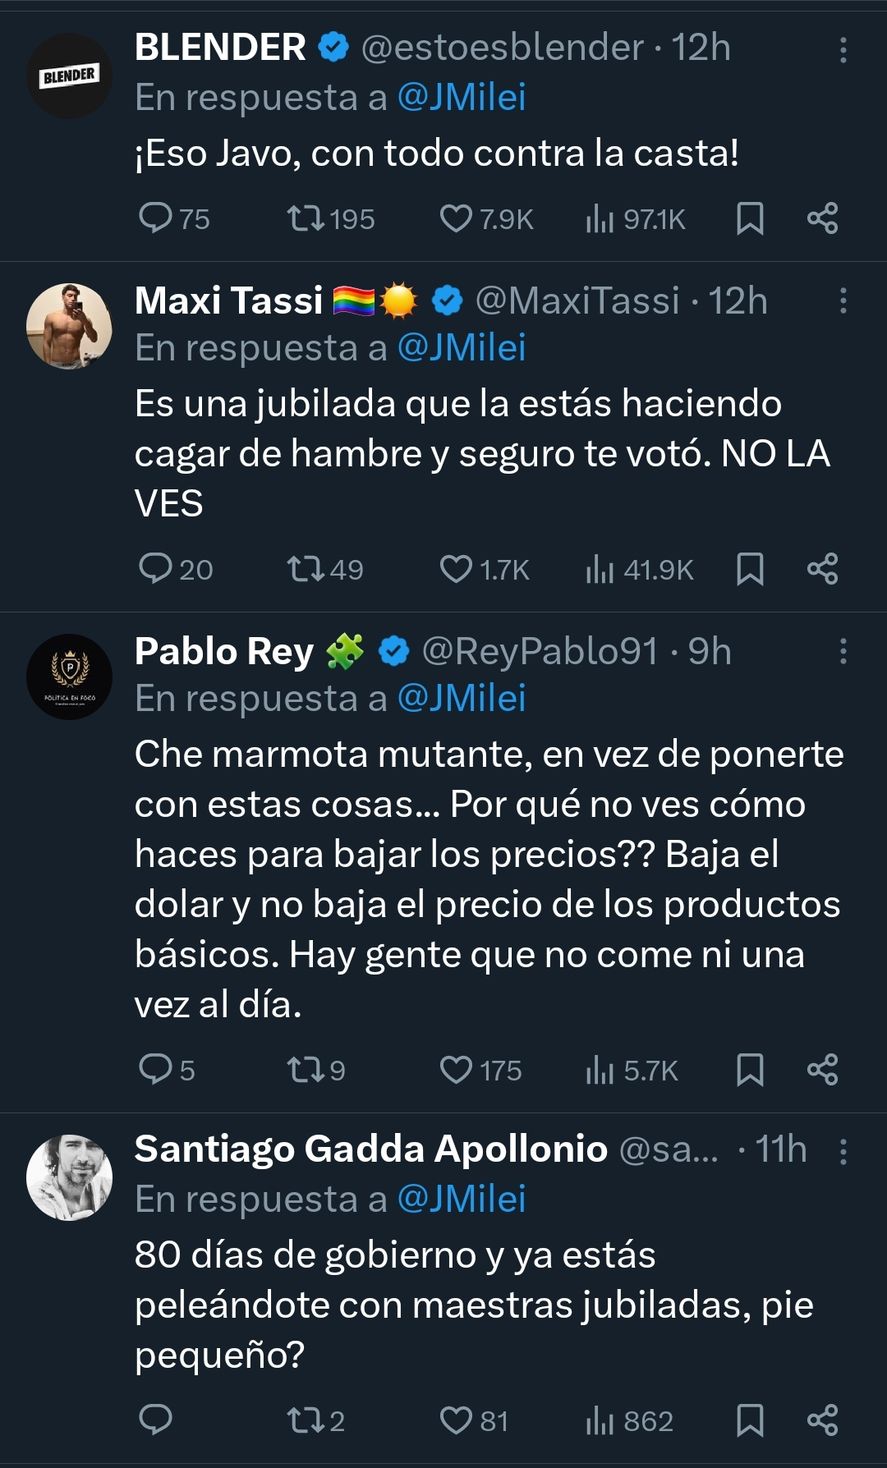This screenshot has height=1468, width=887.
Task: Bookmark Santiago Gadda Apollonio's tweet
Action: (750, 1420)
